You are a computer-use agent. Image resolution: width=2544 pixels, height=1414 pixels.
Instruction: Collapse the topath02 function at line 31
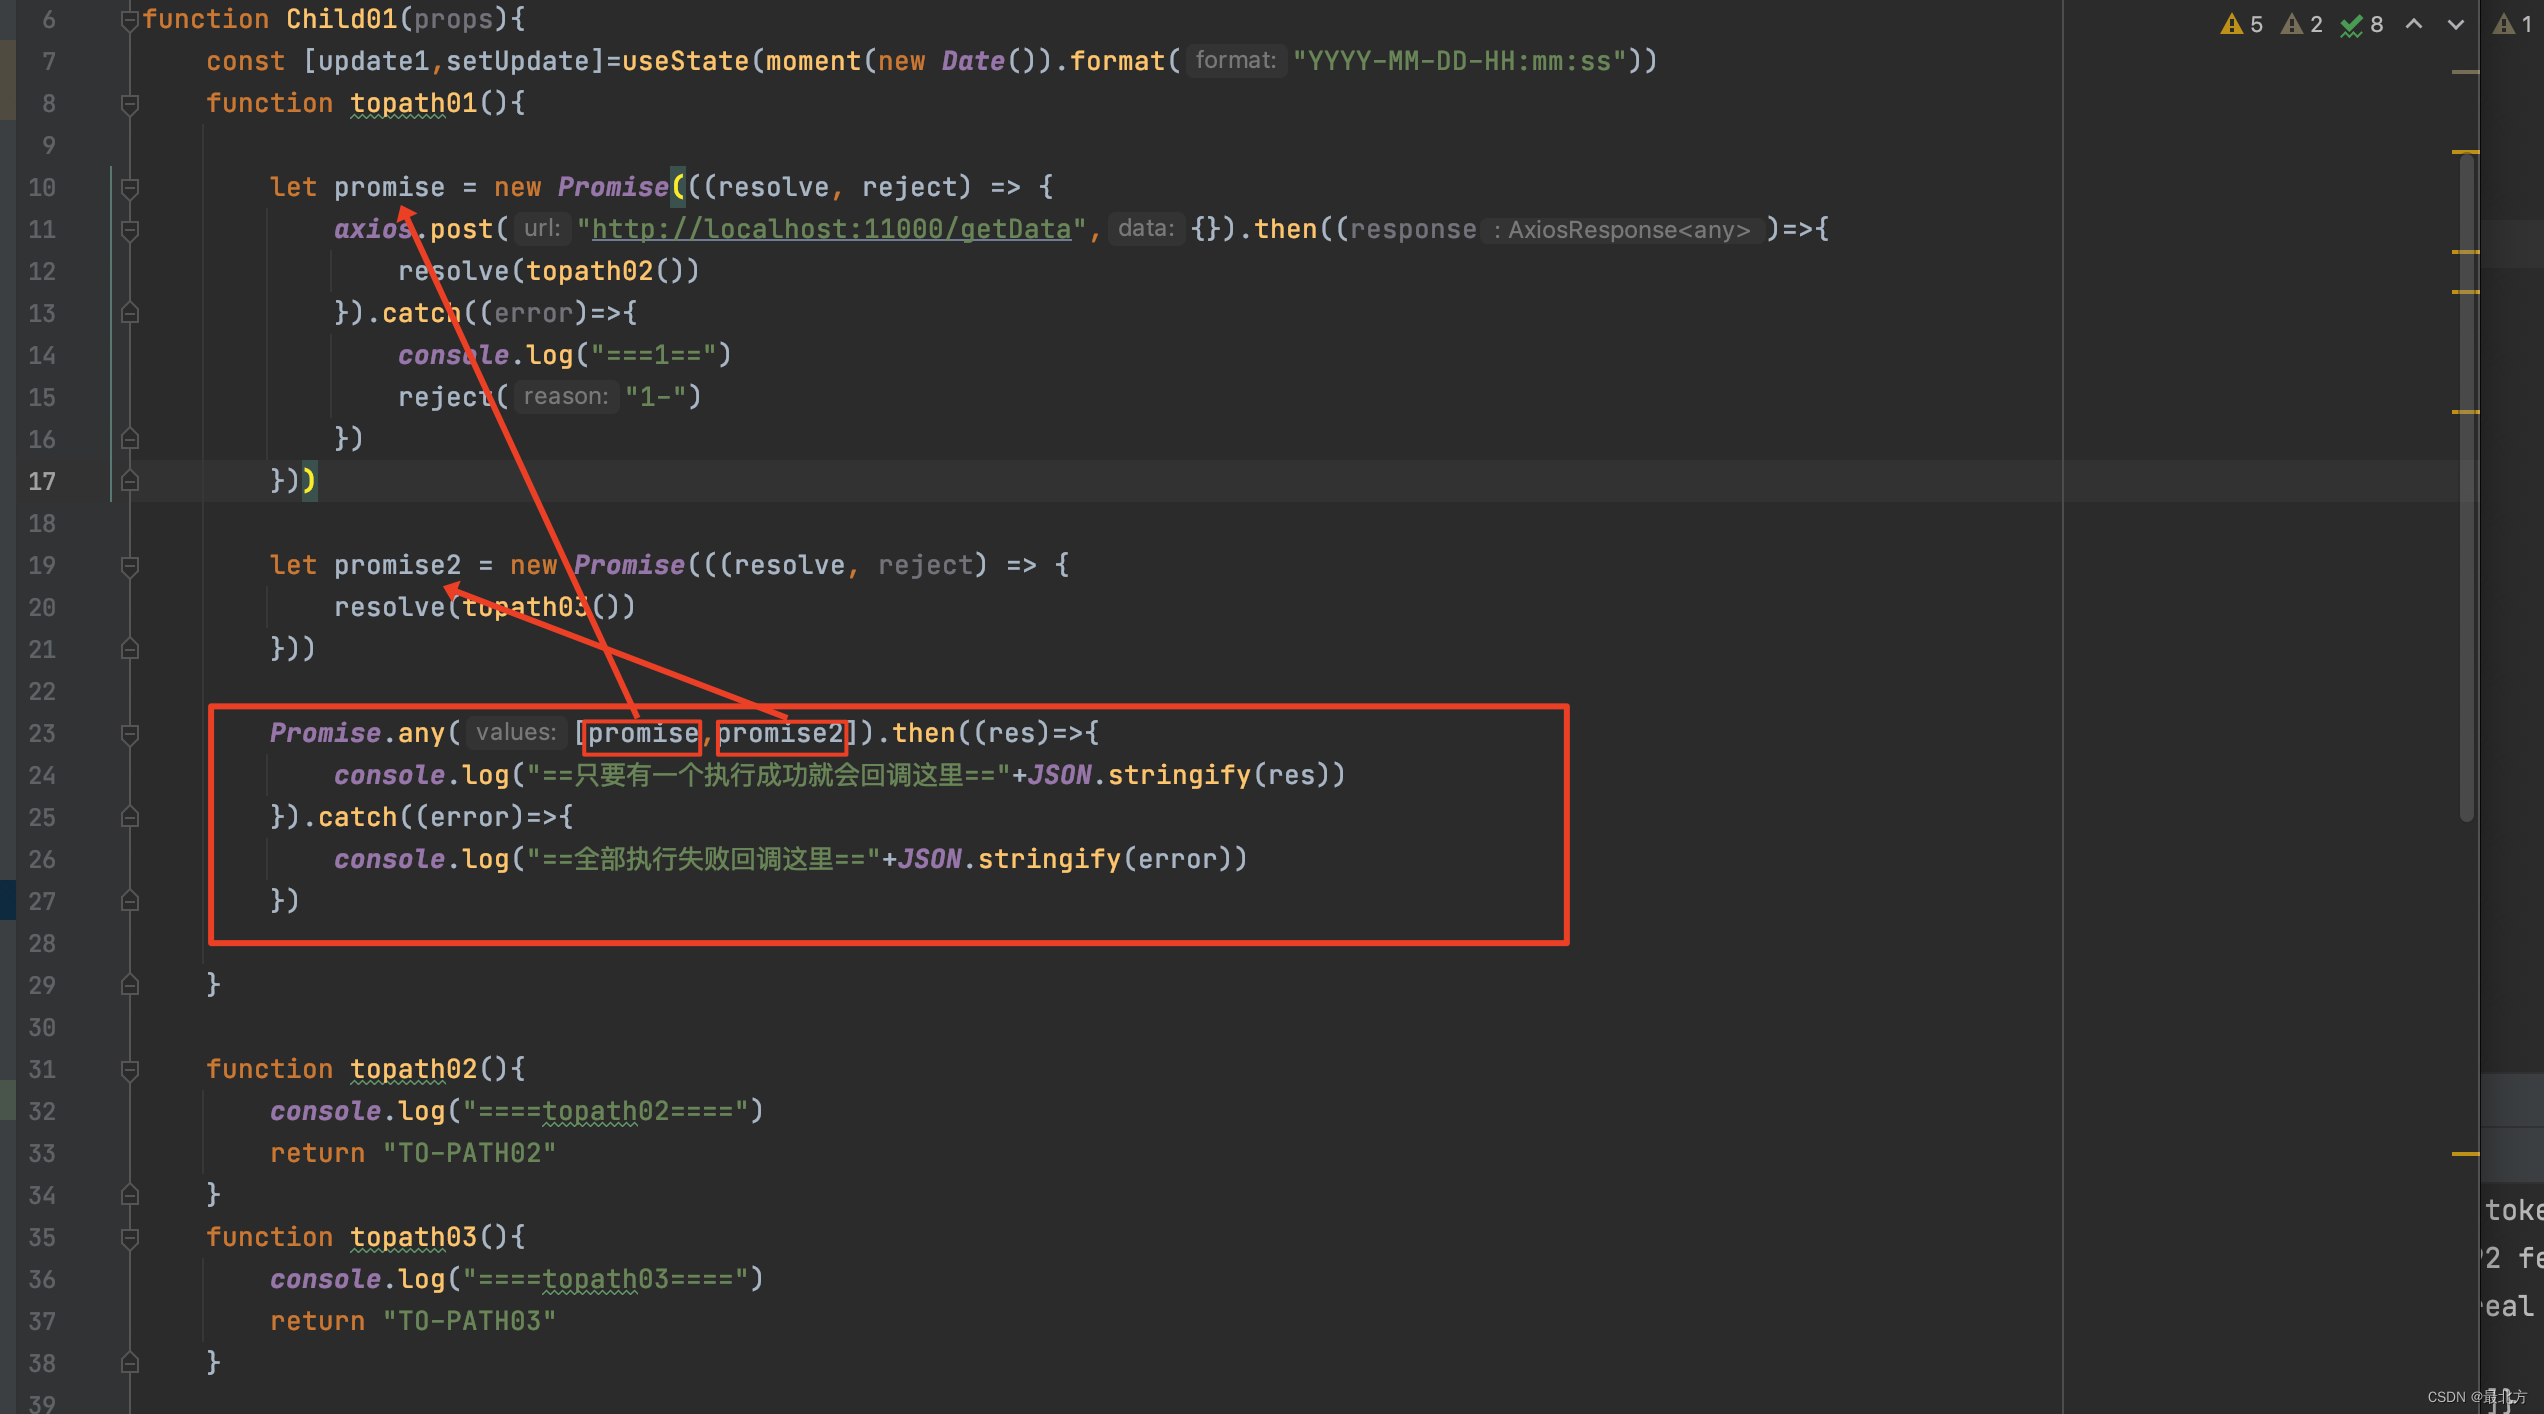129,1070
